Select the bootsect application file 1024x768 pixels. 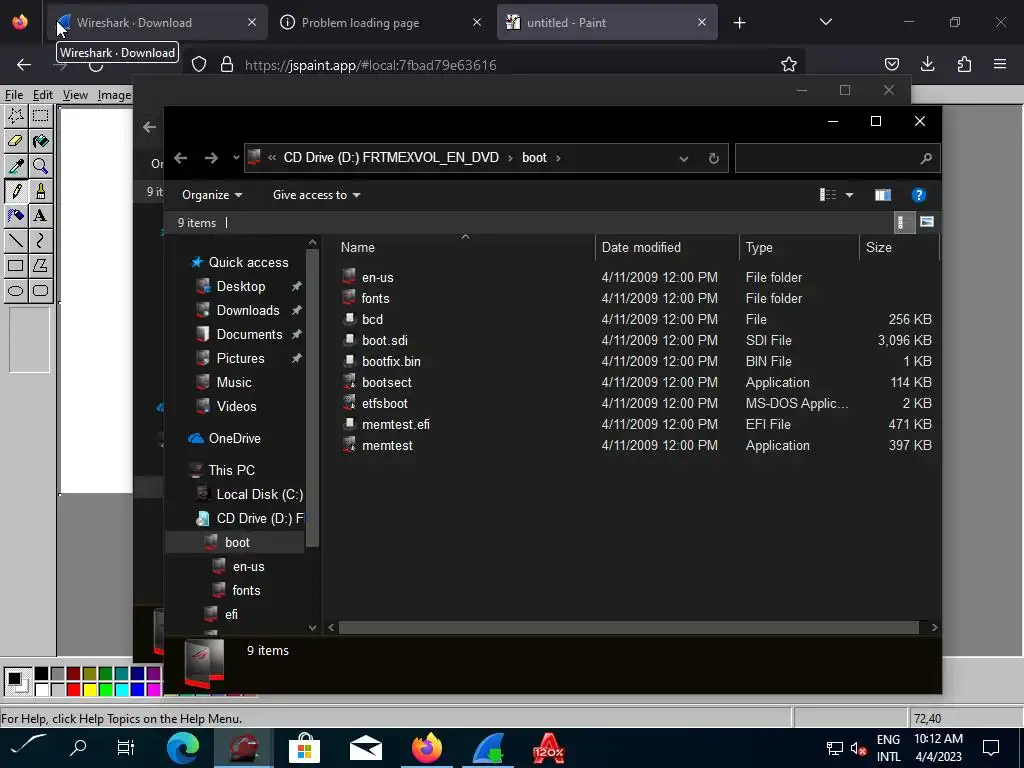[387, 383]
